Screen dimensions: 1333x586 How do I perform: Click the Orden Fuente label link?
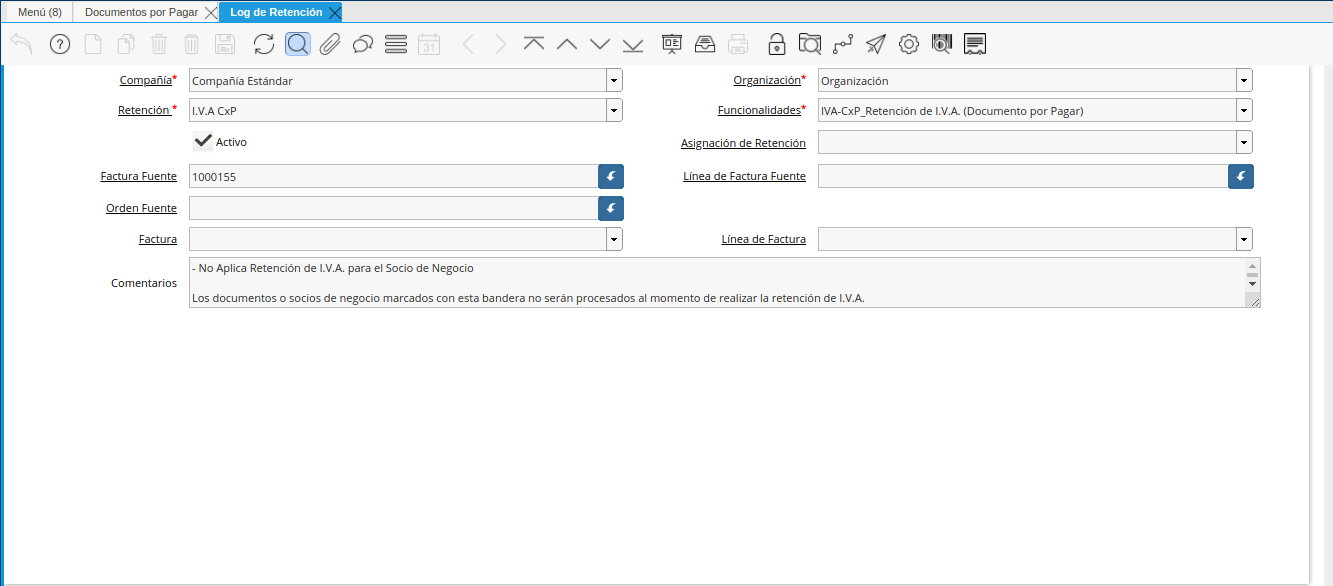click(141, 208)
